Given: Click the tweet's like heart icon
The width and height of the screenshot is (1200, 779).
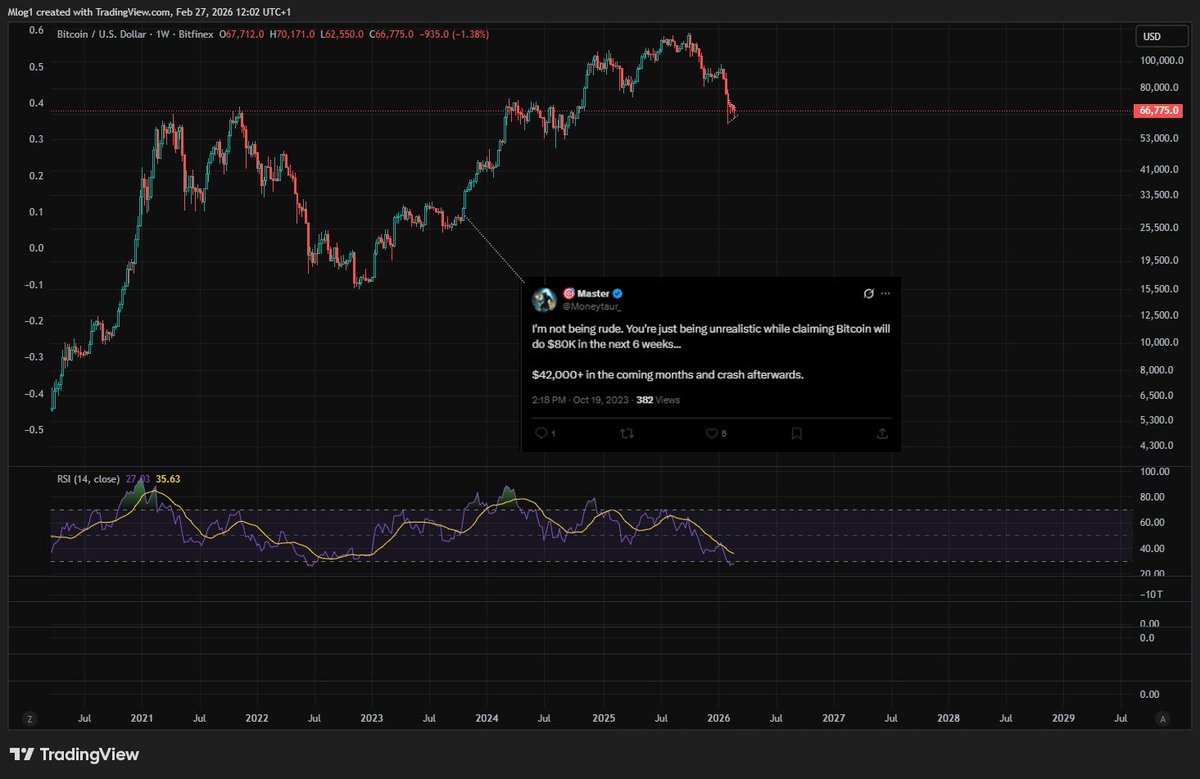Looking at the screenshot, I should [713, 433].
